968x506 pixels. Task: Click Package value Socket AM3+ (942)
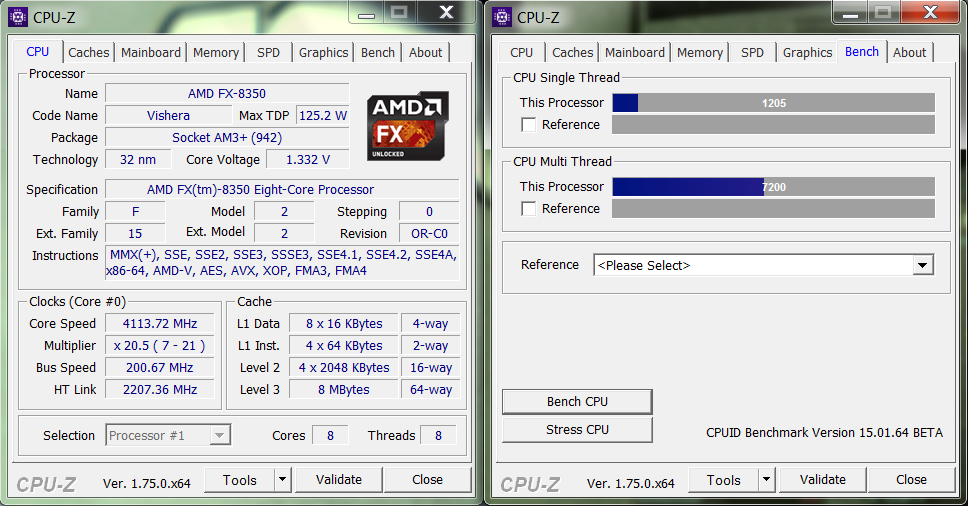(227, 138)
